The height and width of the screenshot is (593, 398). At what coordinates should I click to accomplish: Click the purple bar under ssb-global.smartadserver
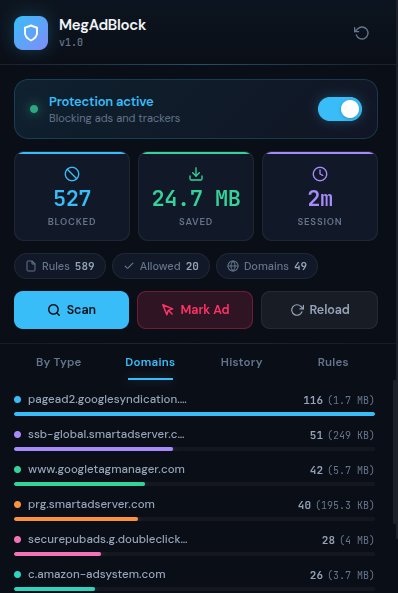coord(93,449)
